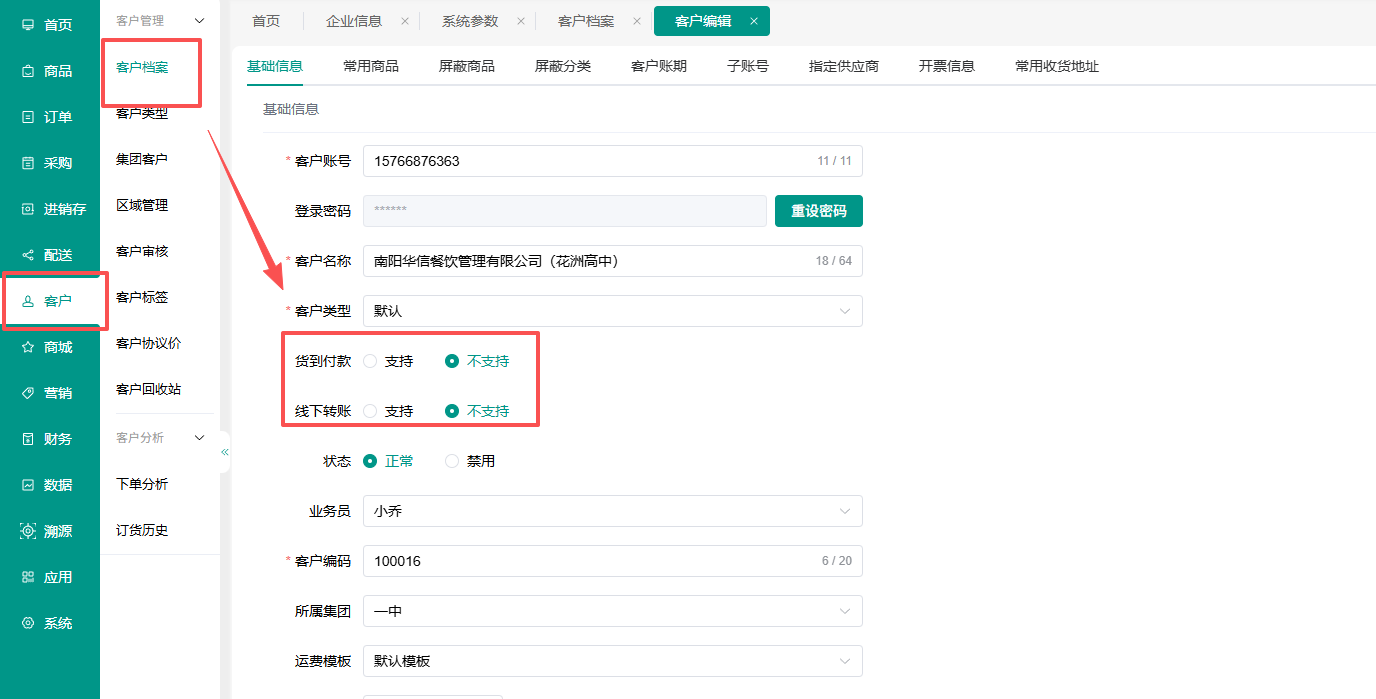
Task: Open the 数据 chart icon in sidebar
Action: tap(28, 485)
